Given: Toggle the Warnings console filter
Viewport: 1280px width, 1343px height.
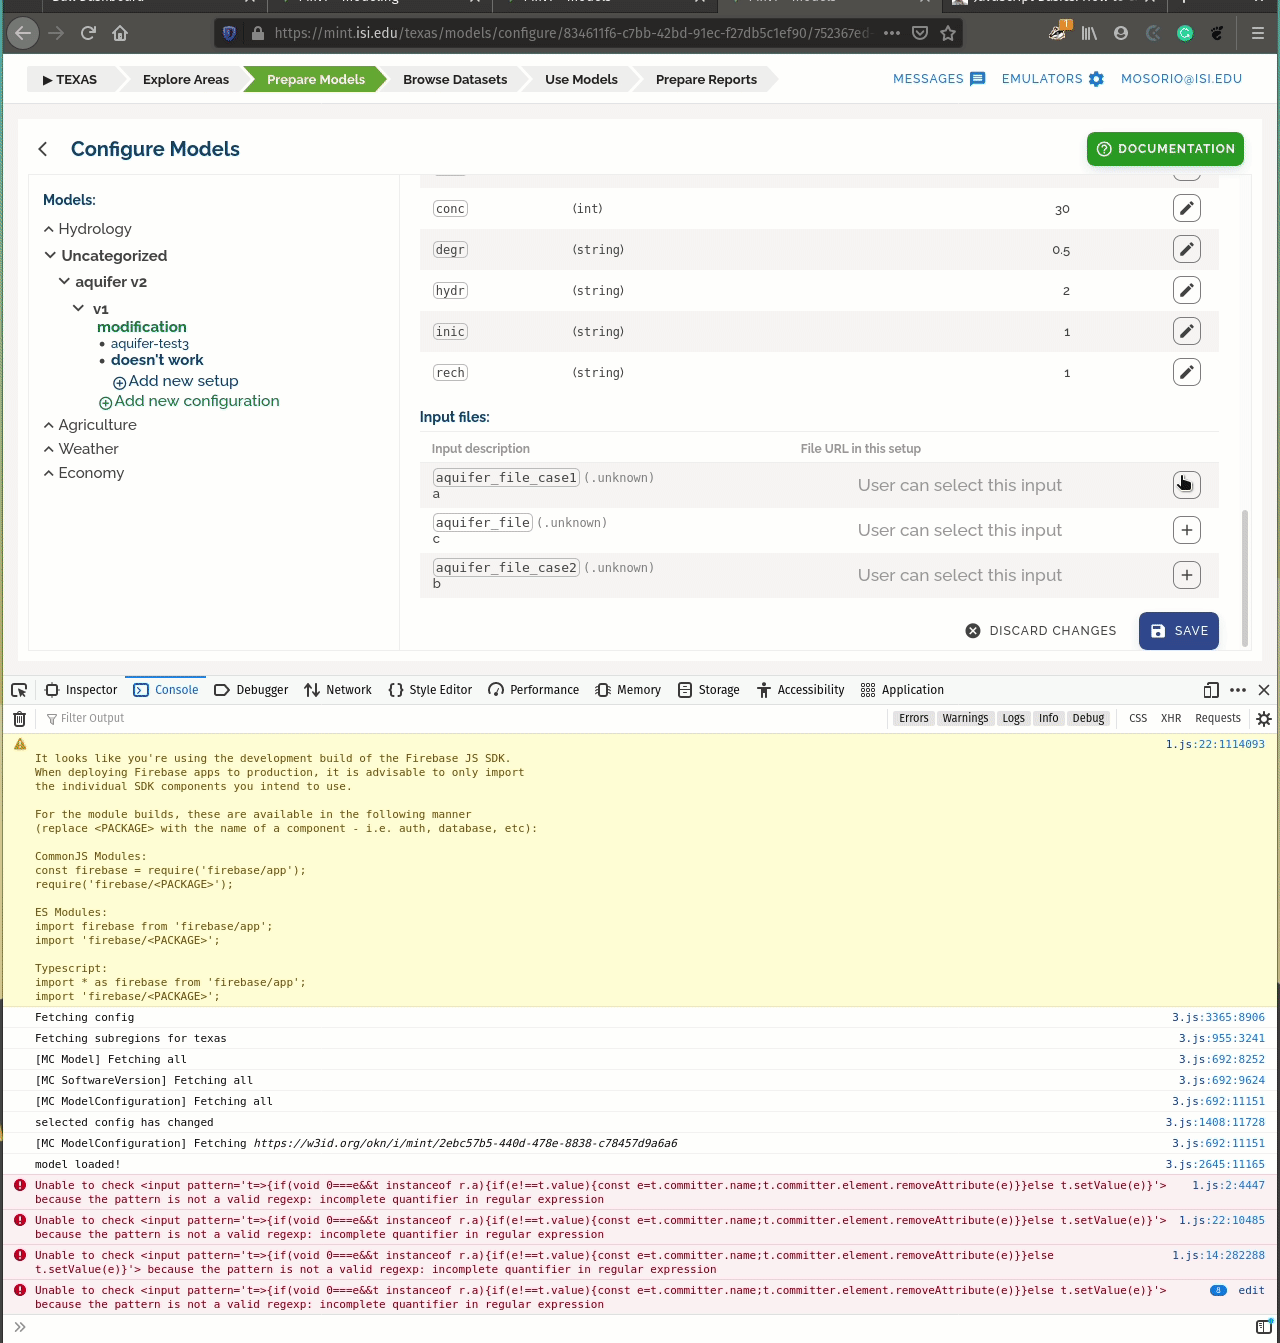Looking at the screenshot, I should (x=964, y=718).
